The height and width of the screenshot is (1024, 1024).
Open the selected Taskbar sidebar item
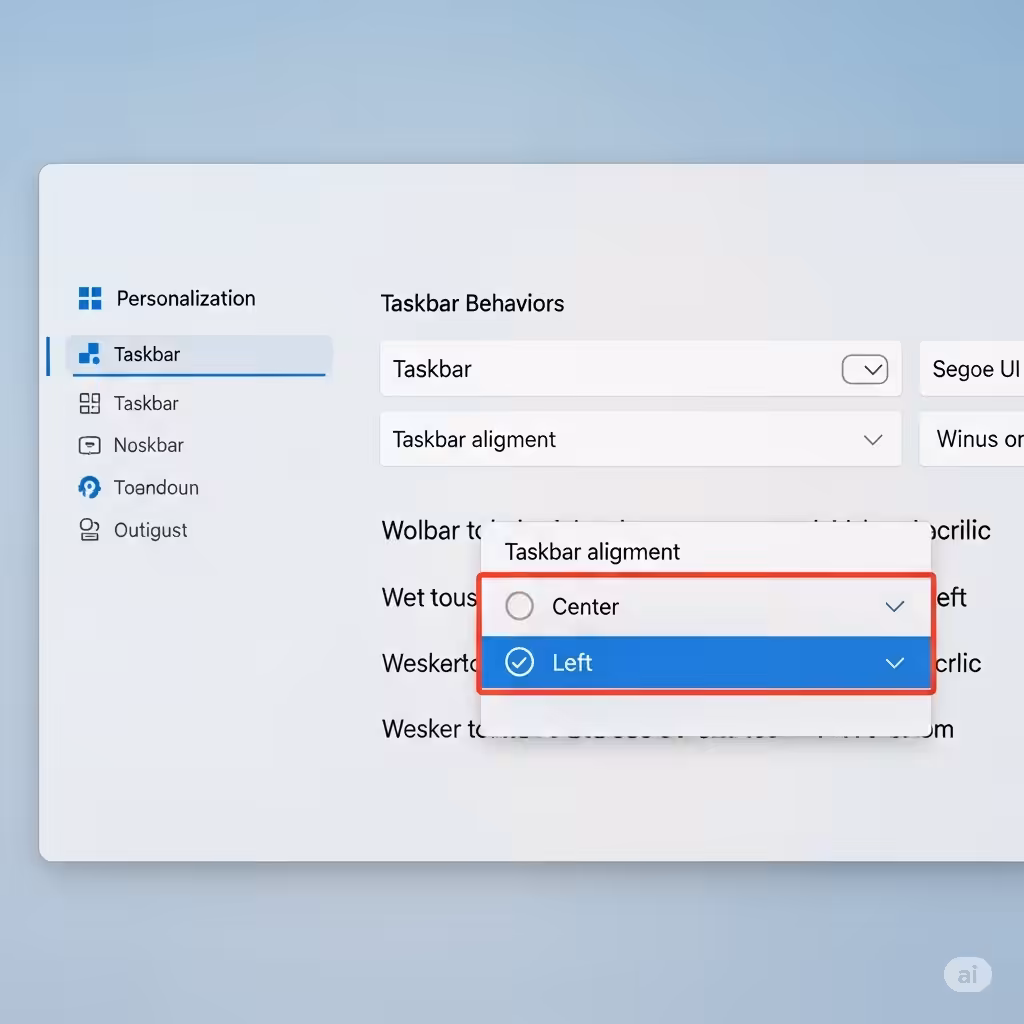tap(199, 355)
